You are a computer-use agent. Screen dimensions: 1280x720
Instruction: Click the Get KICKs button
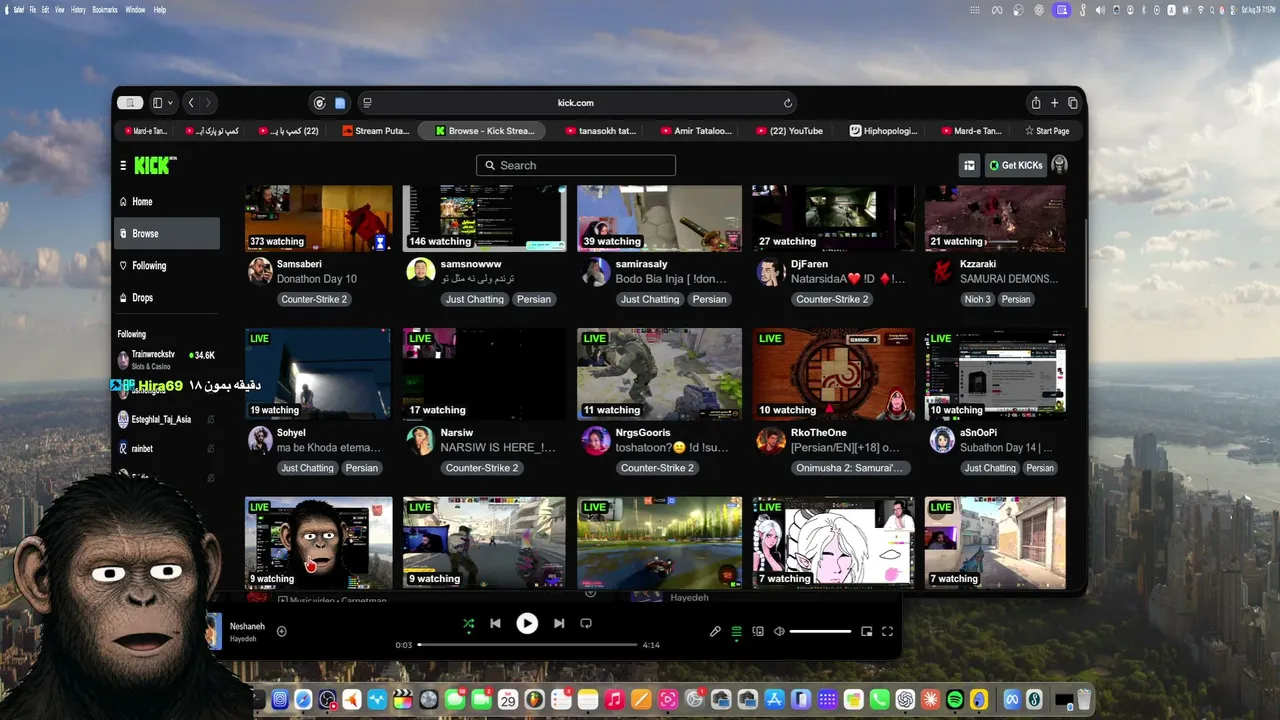pyautogui.click(x=1016, y=165)
